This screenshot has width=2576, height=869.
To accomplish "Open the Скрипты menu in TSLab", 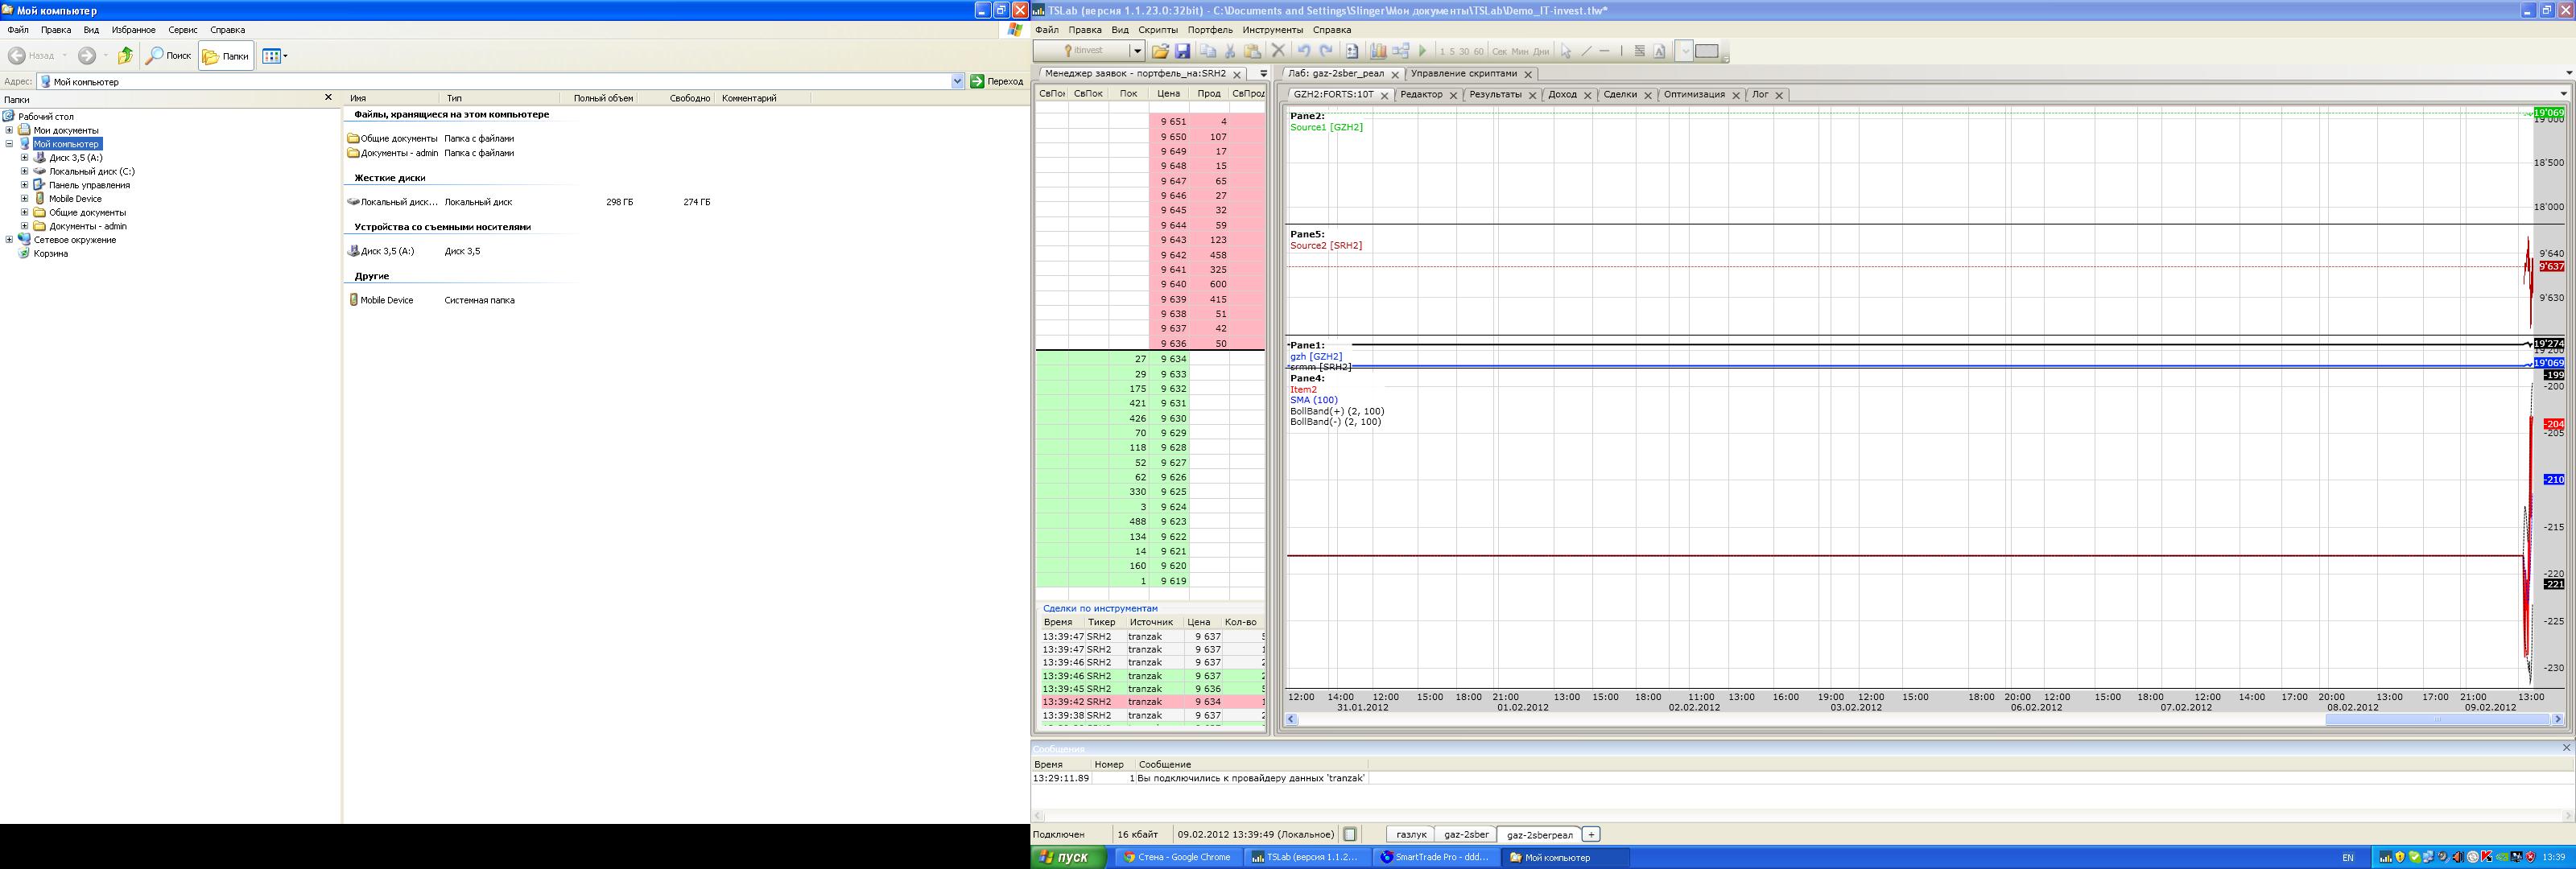I will point(1158,30).
